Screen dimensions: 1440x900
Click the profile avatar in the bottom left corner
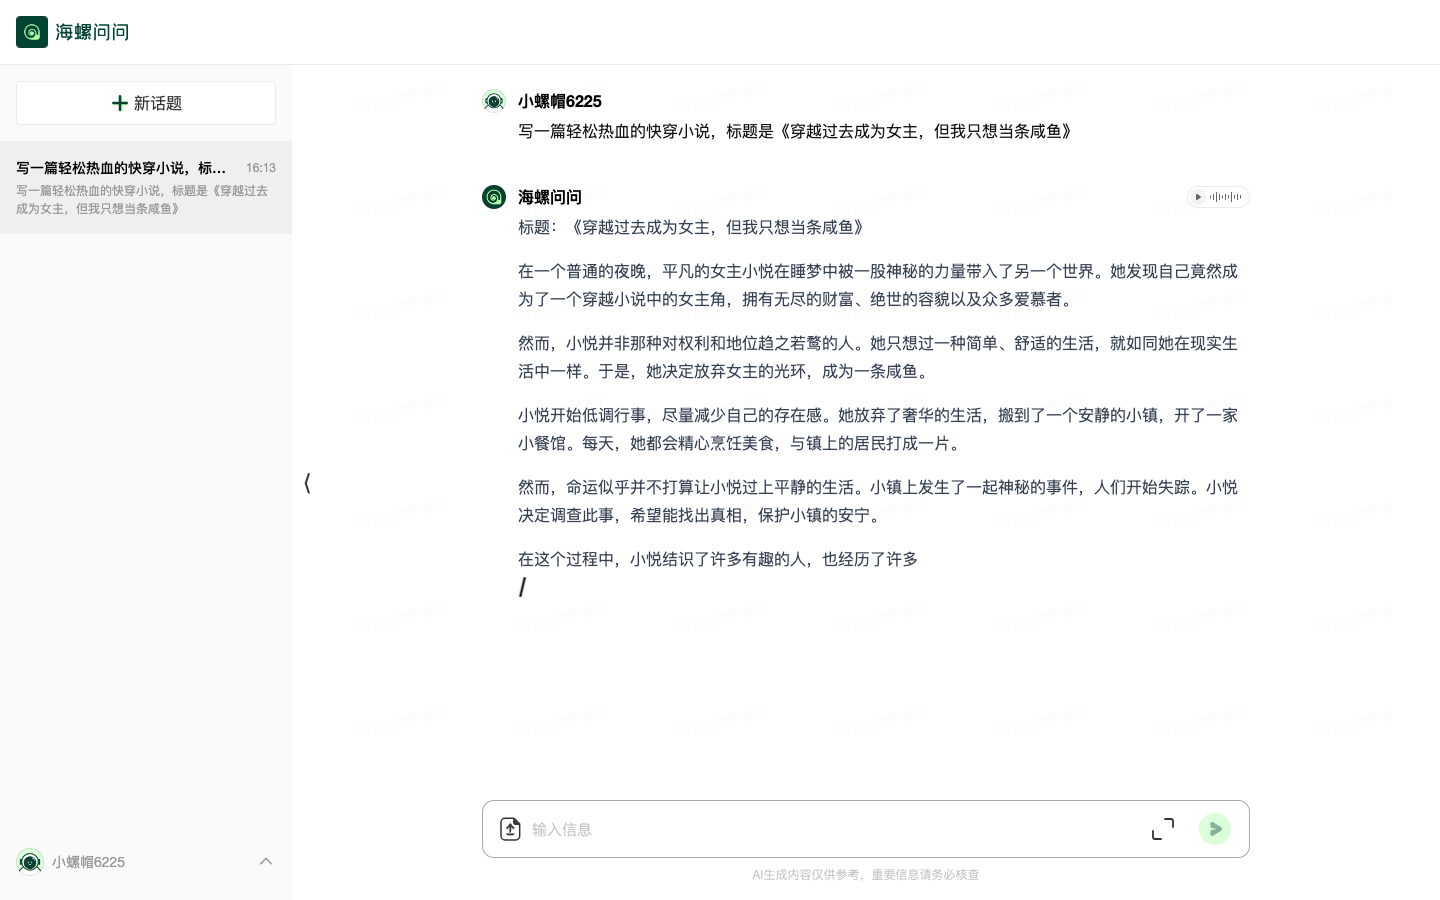click(x=30, y=862)
